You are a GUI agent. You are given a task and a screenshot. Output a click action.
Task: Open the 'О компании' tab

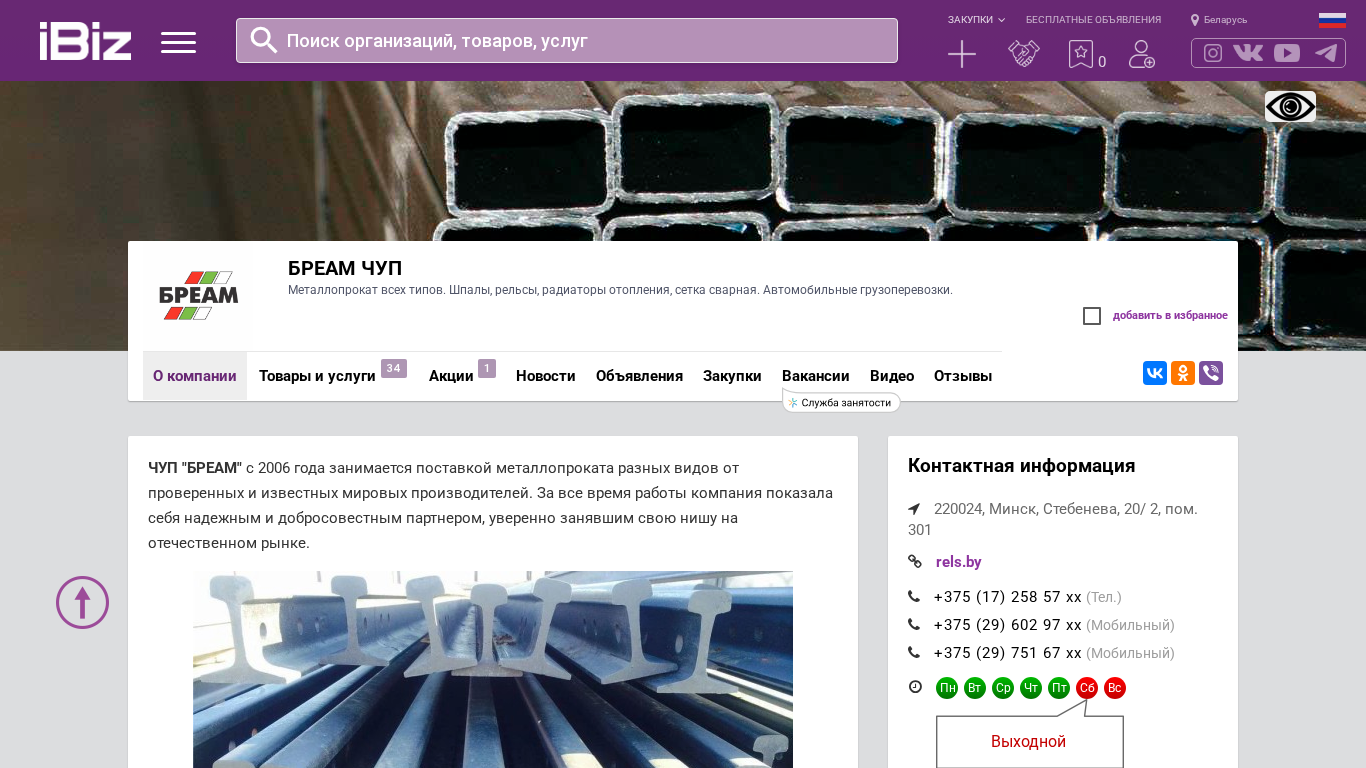[195, 376]
